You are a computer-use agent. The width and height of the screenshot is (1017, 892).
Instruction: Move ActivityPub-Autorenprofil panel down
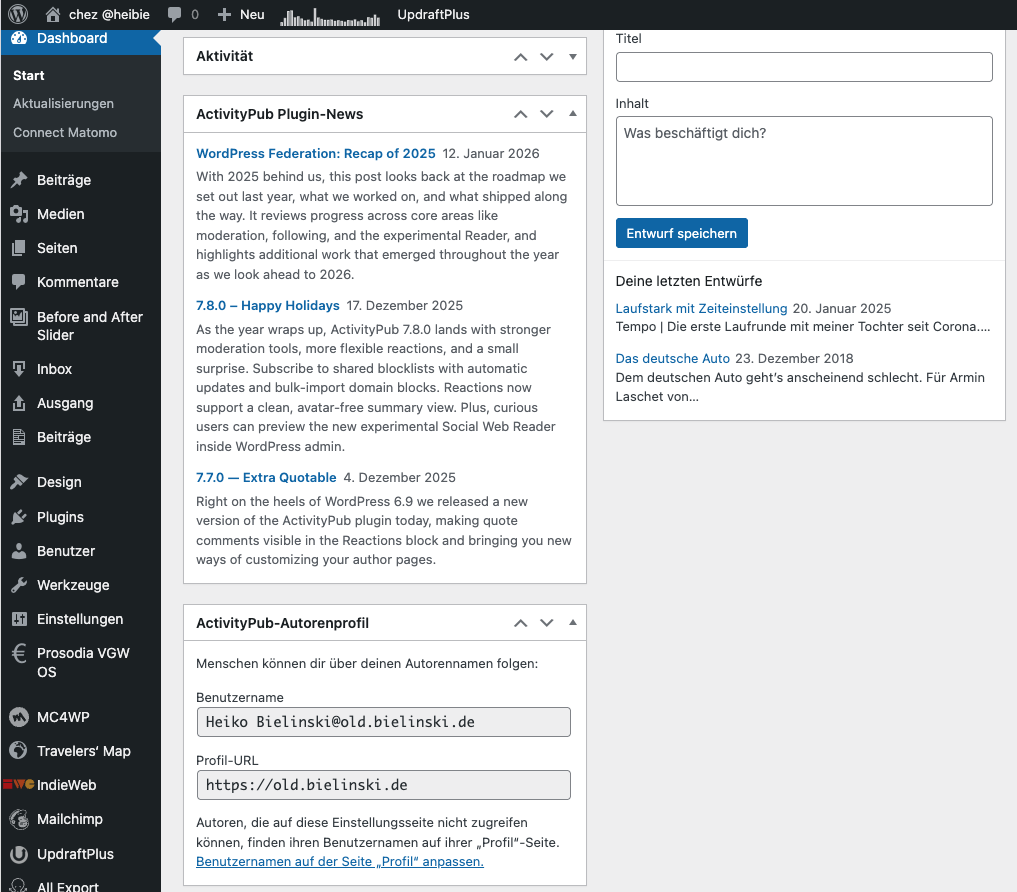tap(546, 623)
